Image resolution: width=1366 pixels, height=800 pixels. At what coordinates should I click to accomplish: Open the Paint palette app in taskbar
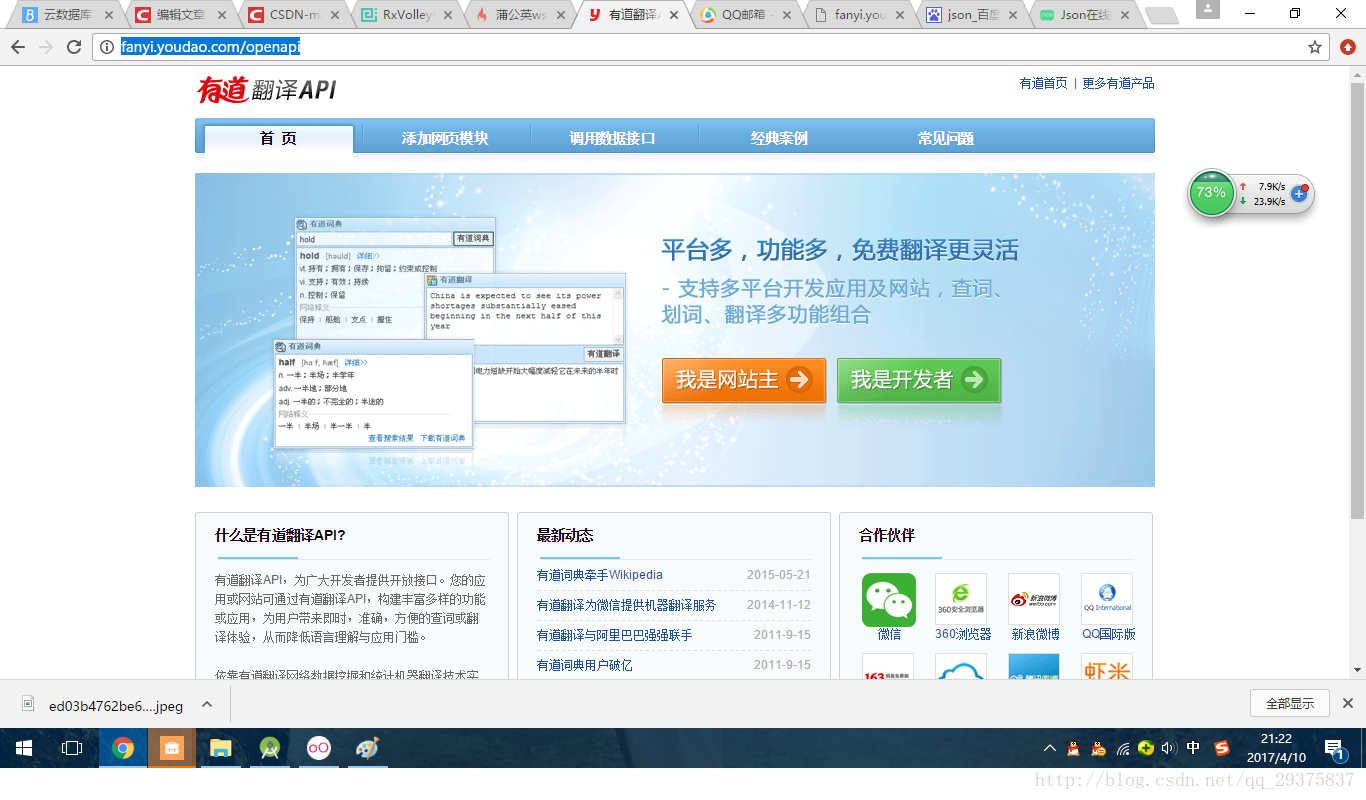click(368, 747)
